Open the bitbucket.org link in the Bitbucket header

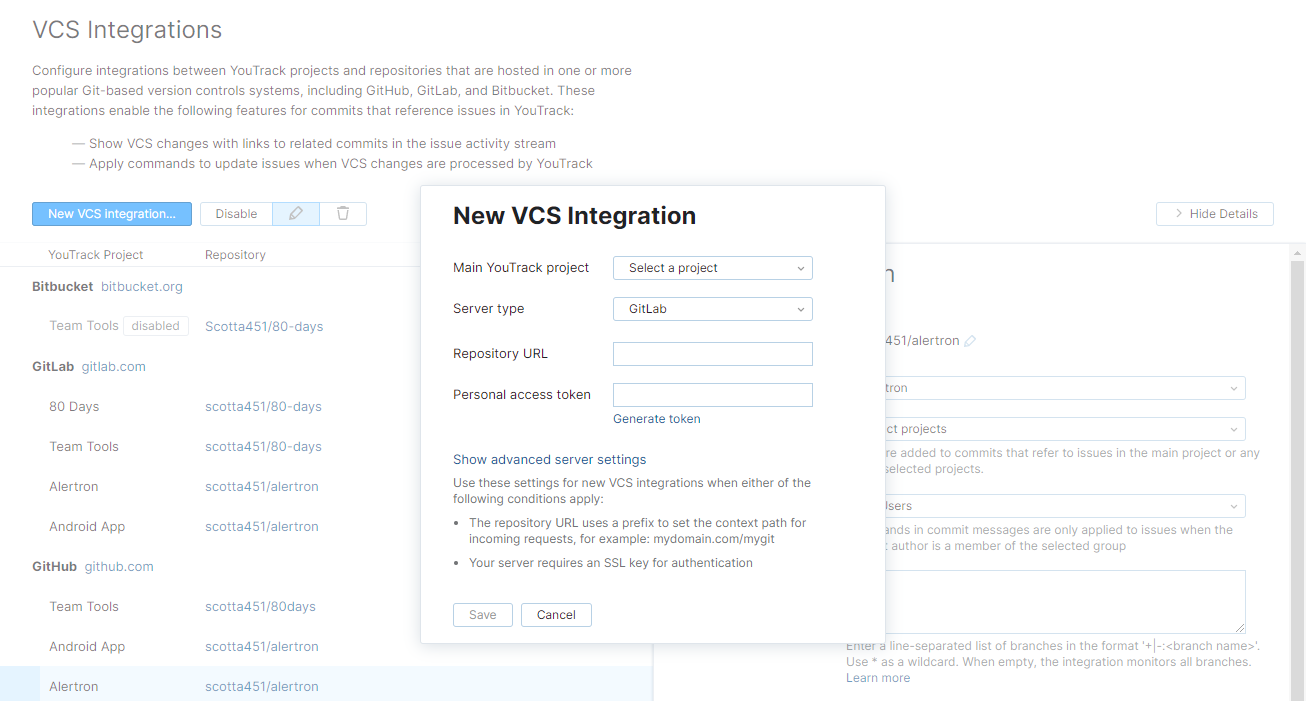click(x=144, y=286)
